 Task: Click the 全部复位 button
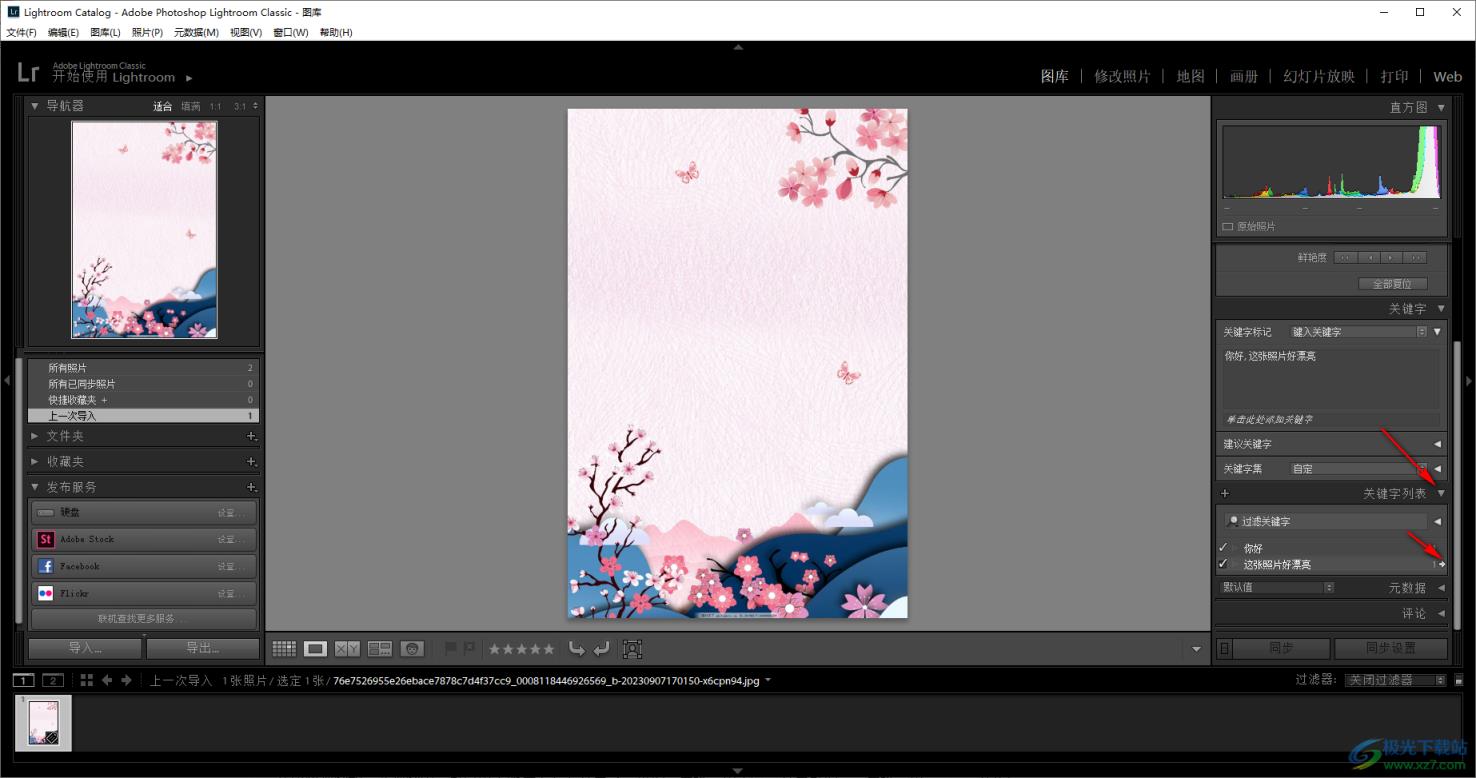(x=1392, y=284)
